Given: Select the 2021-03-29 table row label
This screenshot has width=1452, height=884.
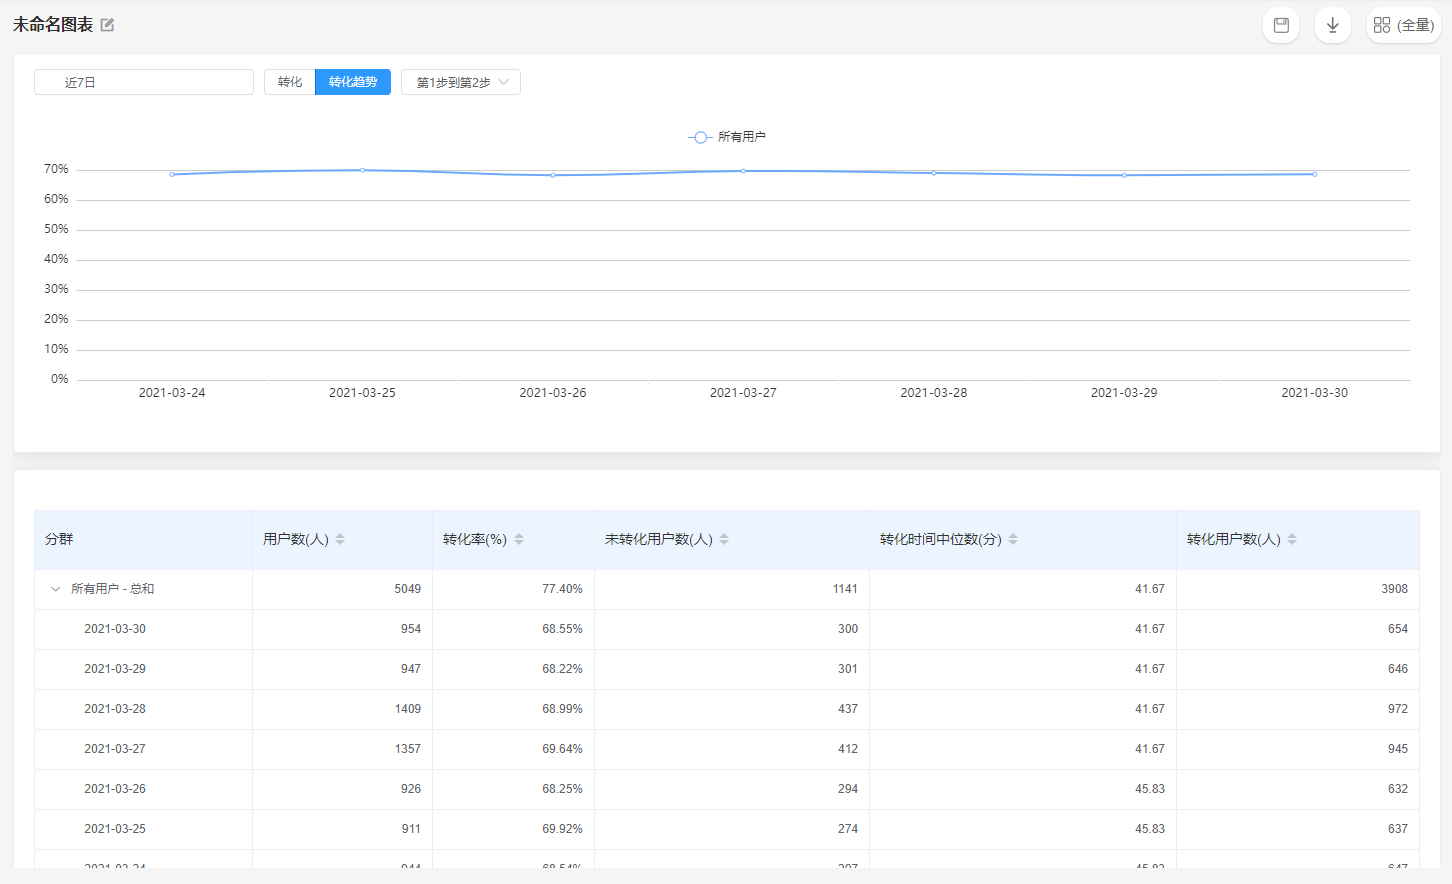Looking at the screenshot, I should [115, 669].
